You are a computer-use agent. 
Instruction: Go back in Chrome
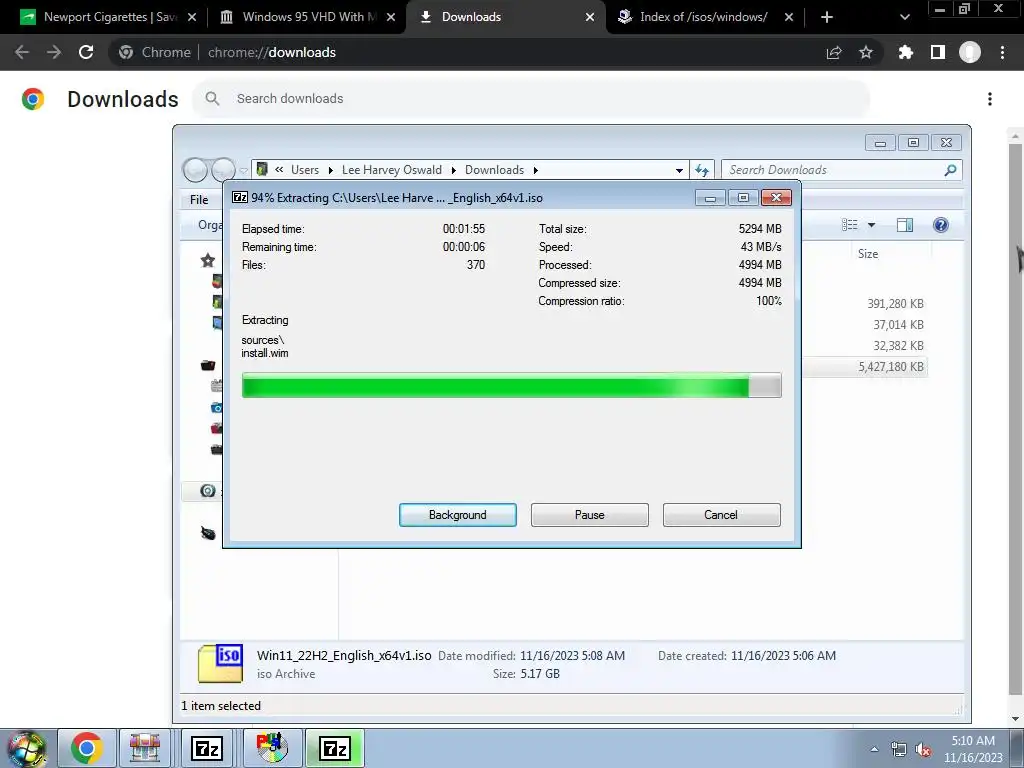[22, 52]
